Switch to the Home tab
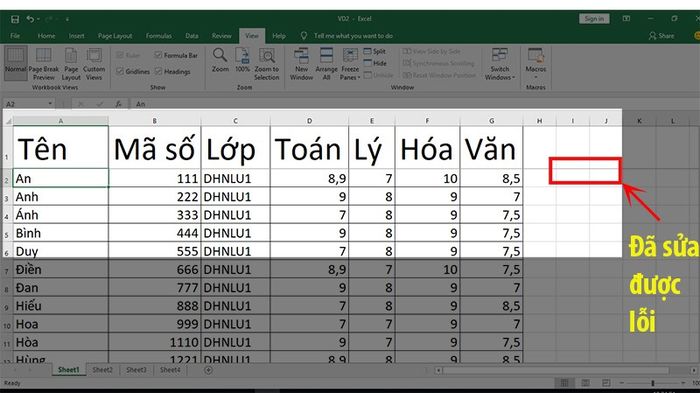 [46, 36]
